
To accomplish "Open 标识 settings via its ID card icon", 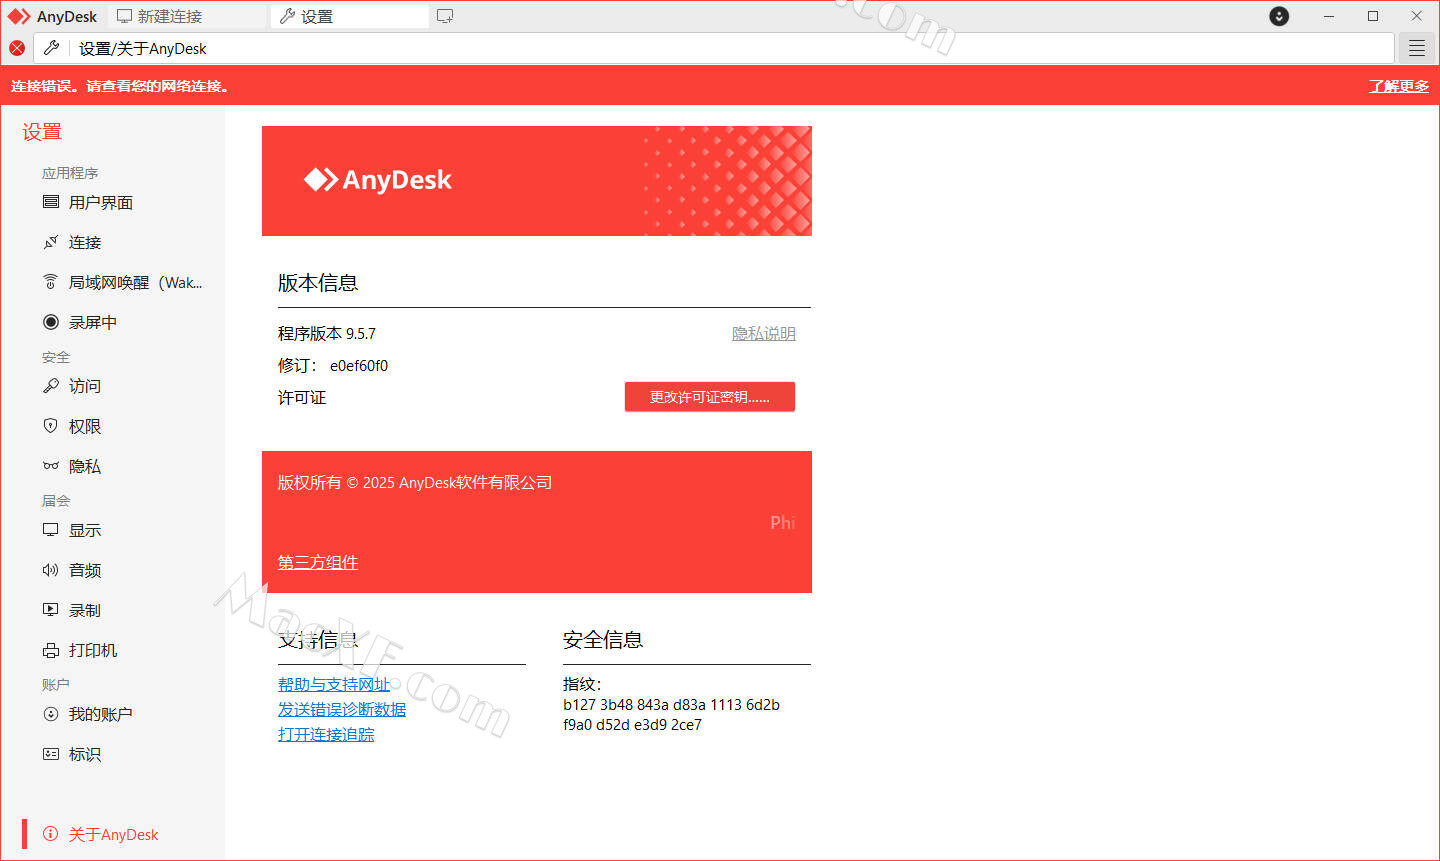I will click(x=51, y=754).
